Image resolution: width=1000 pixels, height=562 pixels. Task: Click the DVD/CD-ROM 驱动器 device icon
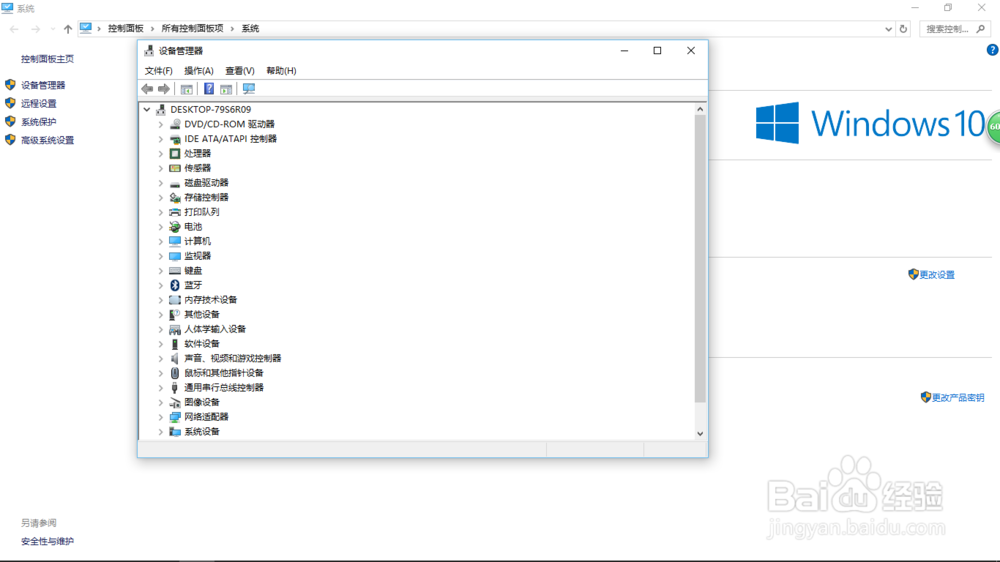175,124
